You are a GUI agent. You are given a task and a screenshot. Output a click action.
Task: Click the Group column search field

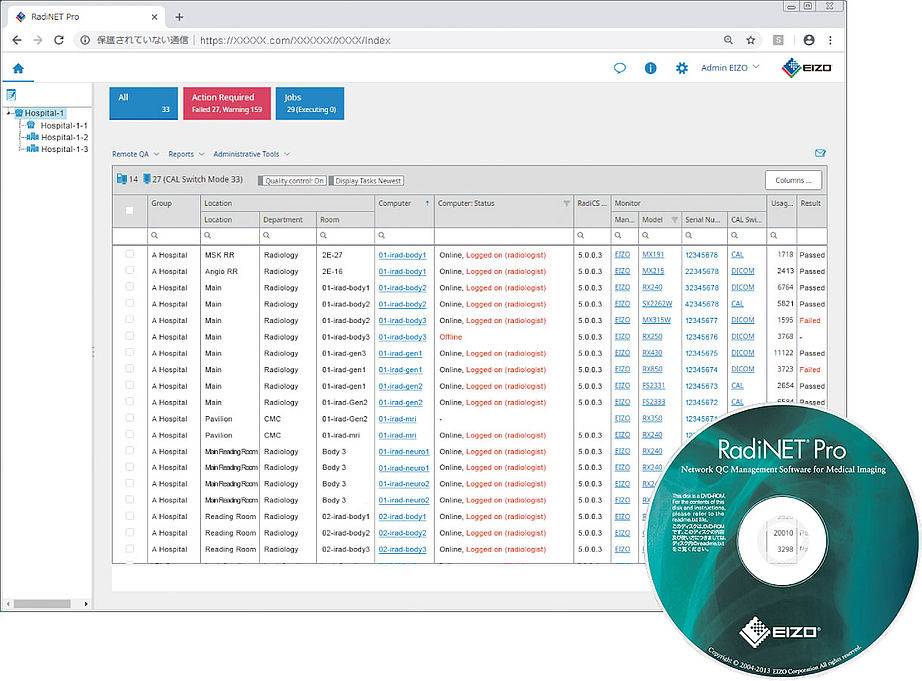point(178,236)
